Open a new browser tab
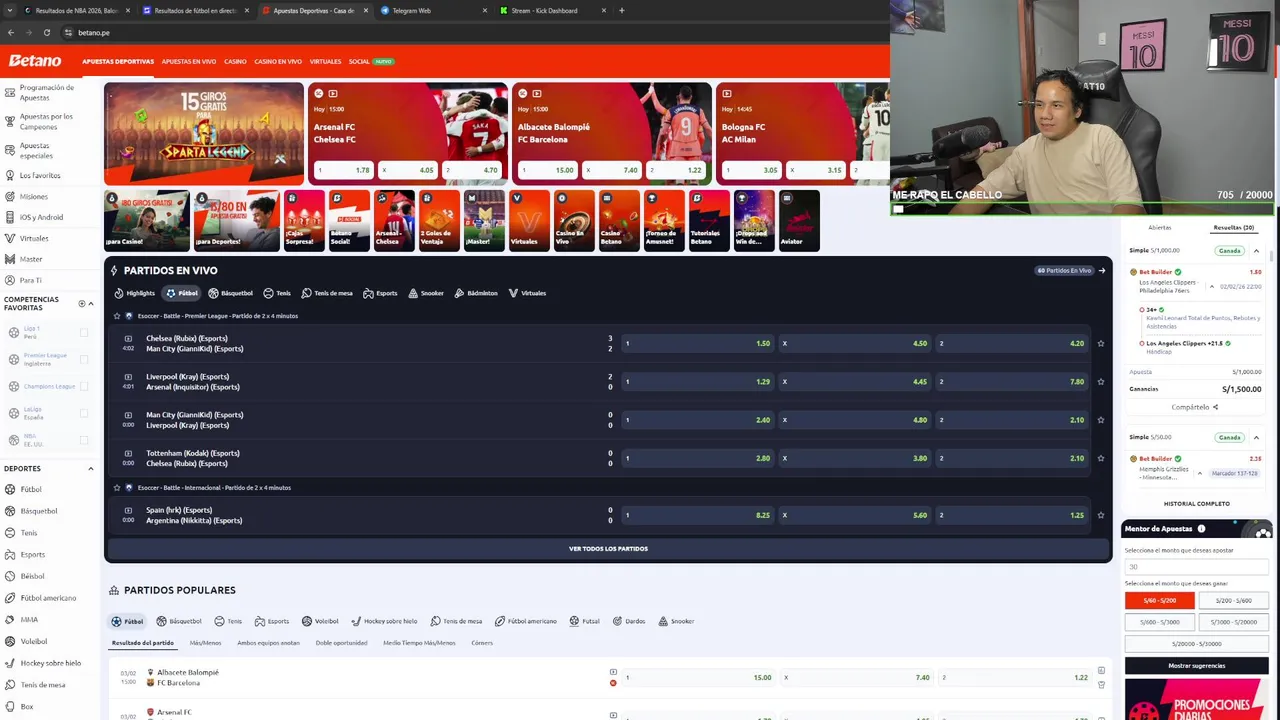This screenshot has width=1280, height=720. [x=621, y=10]
